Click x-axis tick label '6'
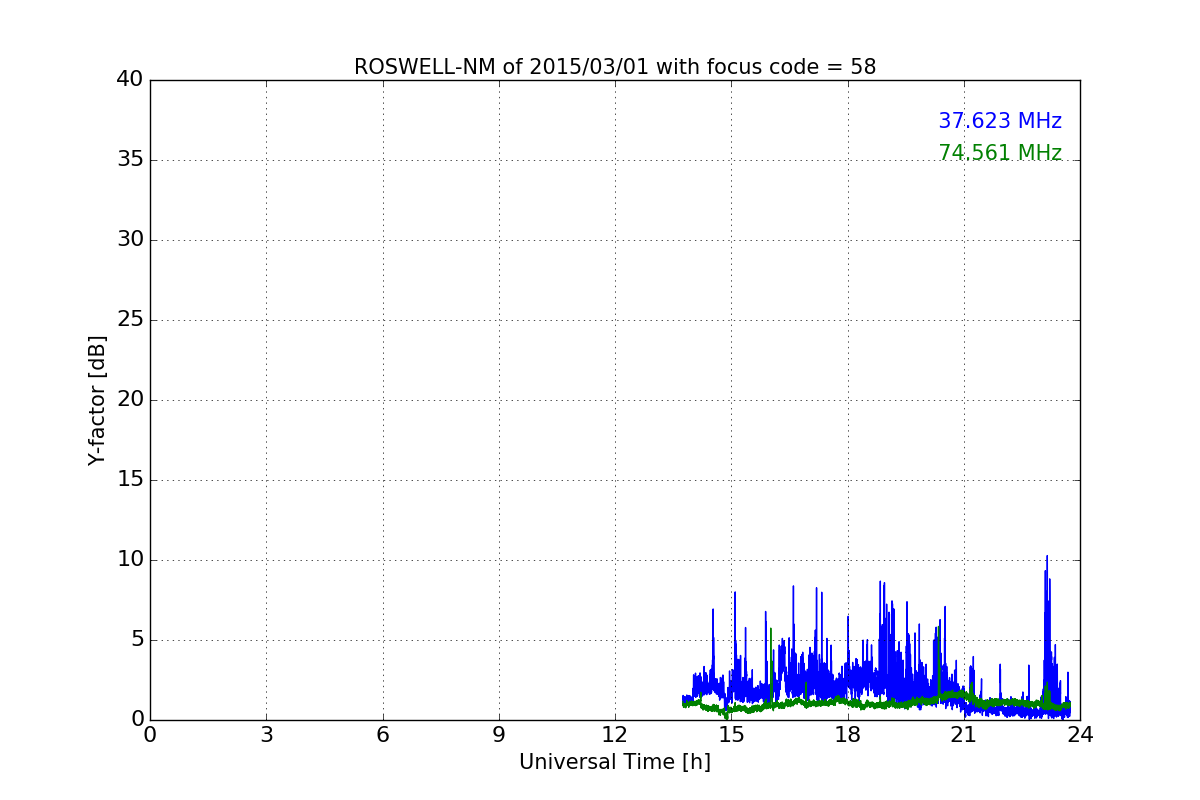This screenshot has width=1200, height=800. [x=382, y=735]
